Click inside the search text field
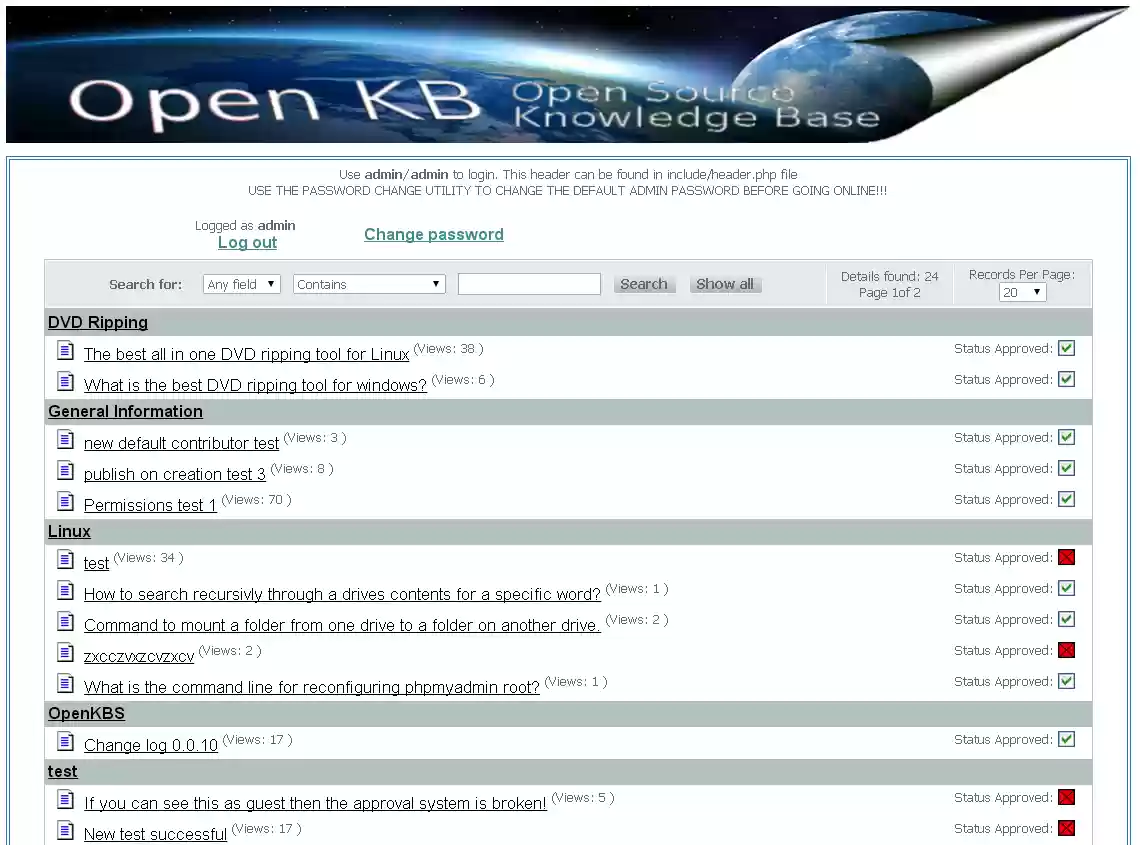This screenshot has height=845, width=1140. [x=529, y=283]
